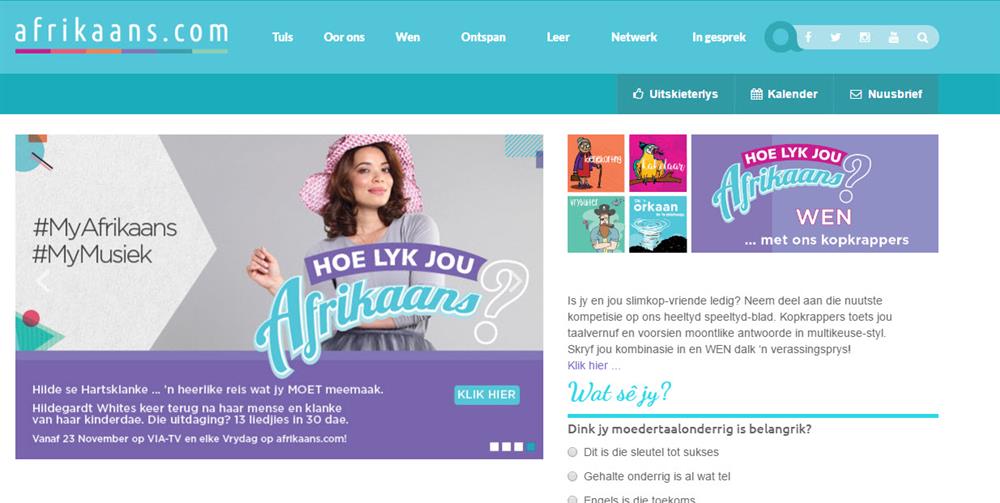Open the orkaan game thumbnail
Image resolution: width=1000 pixels, height=503 pixels.
(658, 224)
